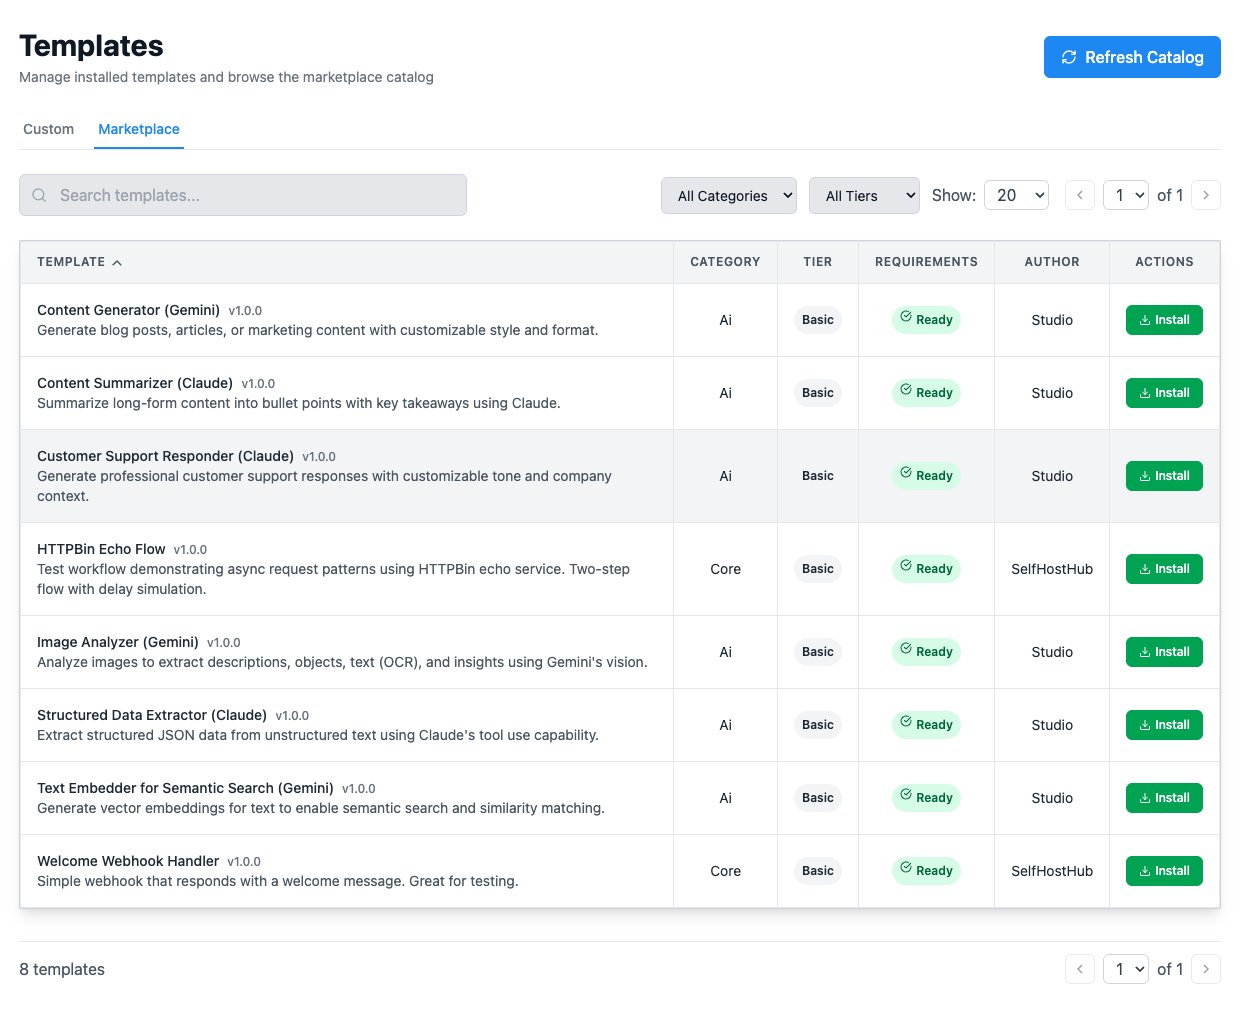Click the next-page chevron icon near Show control
Screen dimensions: 1244x1012
pyautogui.click(x=1206, y=195)
